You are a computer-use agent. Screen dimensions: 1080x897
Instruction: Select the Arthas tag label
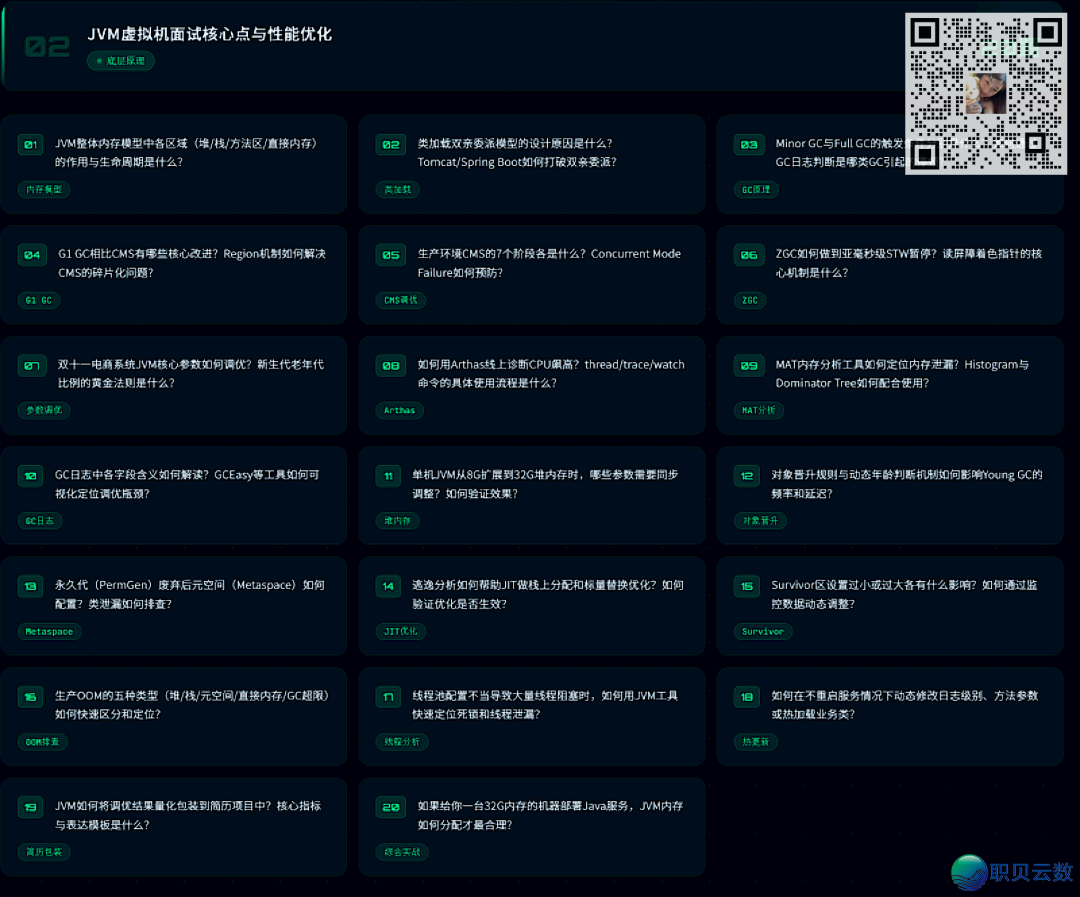coord(399,410)
